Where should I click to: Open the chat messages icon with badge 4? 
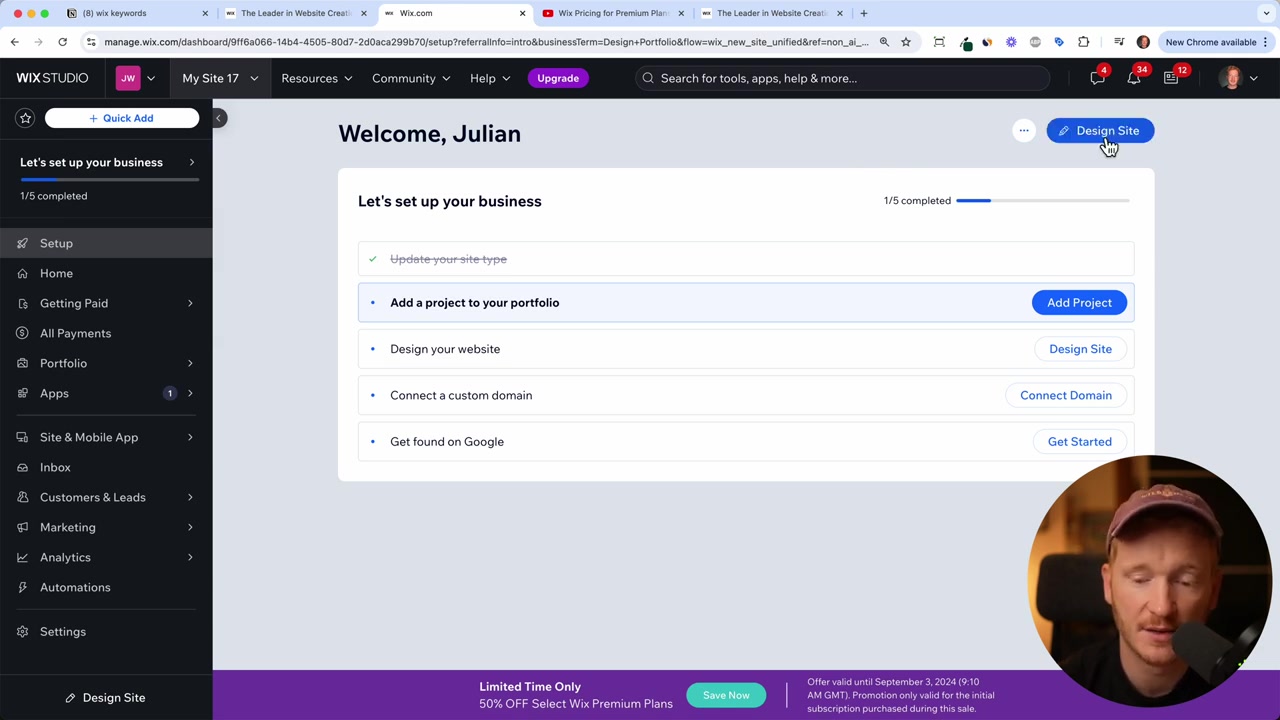tap(1097, 78)
